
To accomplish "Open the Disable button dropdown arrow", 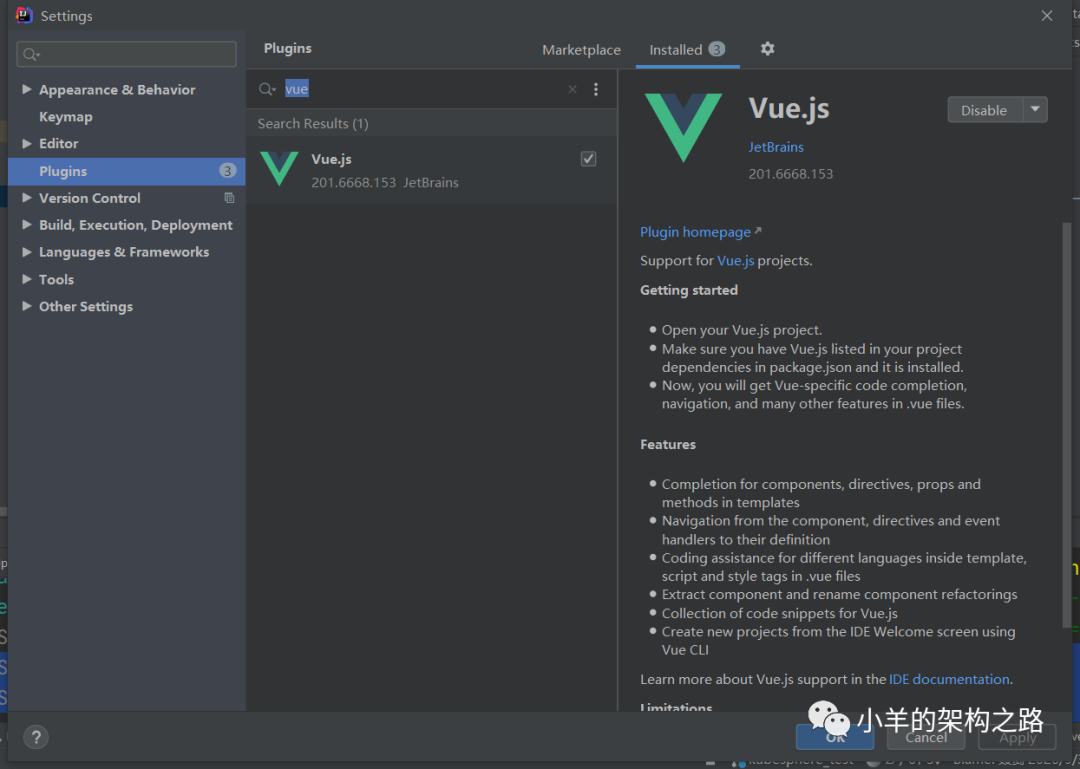I will coord(1035,110).
